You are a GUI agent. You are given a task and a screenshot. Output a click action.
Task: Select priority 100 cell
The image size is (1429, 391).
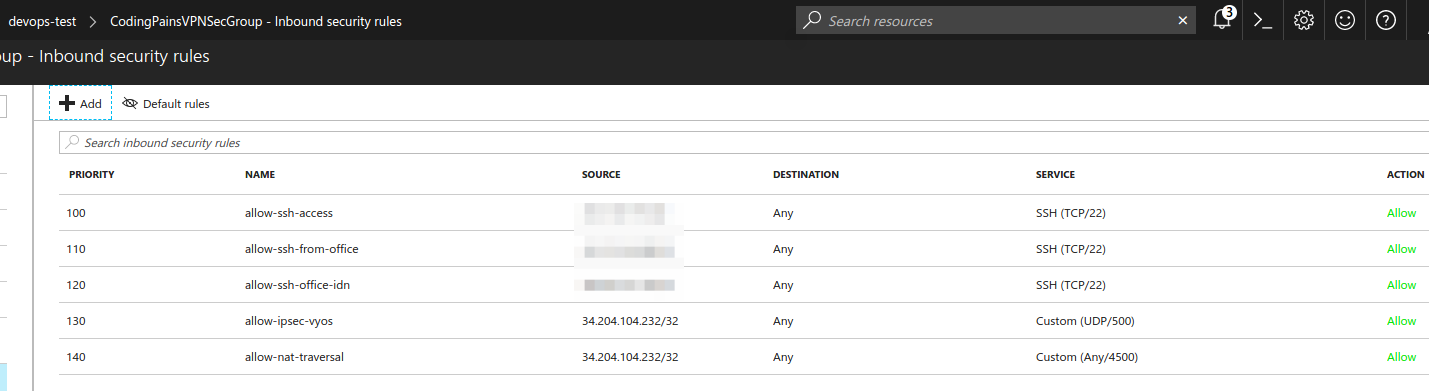tap(76, 213)
